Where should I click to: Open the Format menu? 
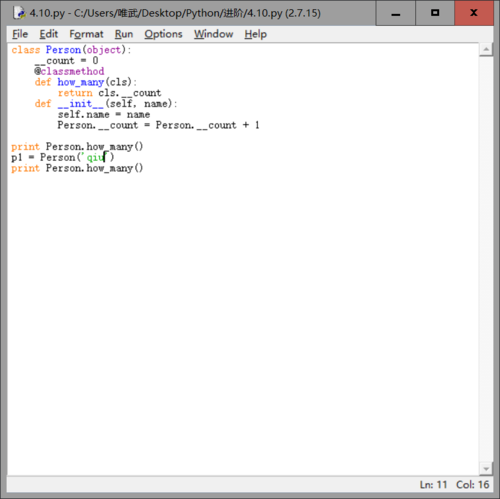click(86, 34)
